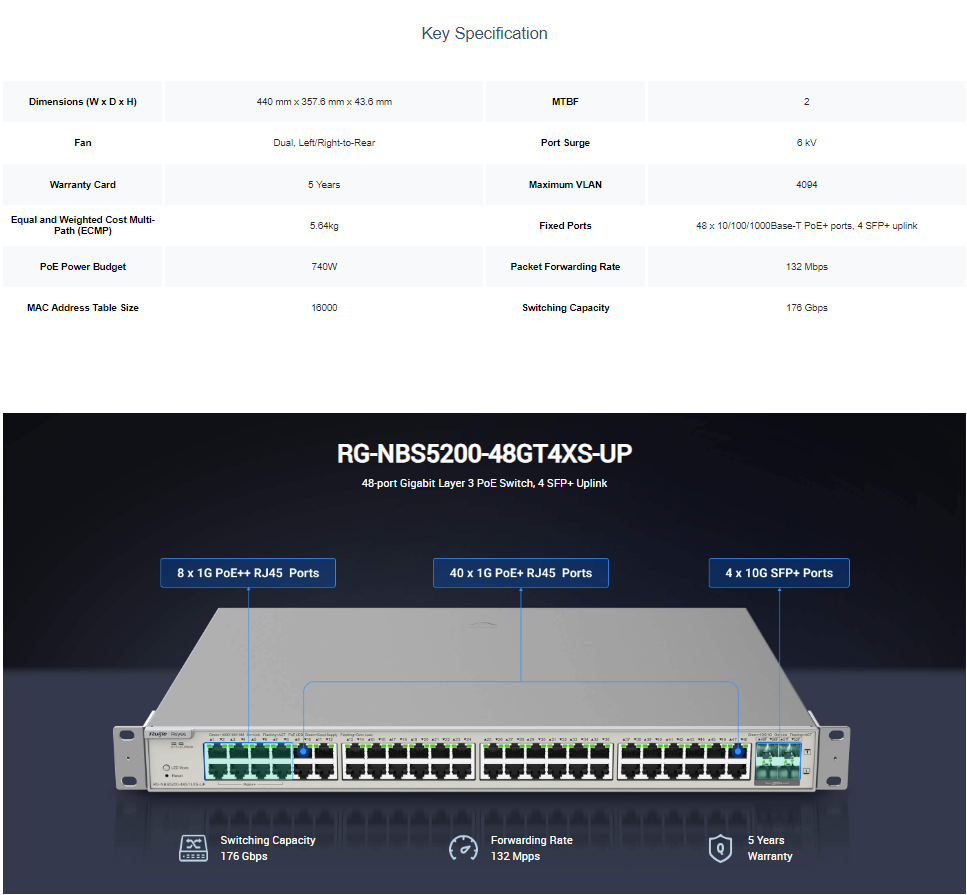Select the '40 x 1G PoE+ RJ45 Ports' callout

(x=521, y=573)
